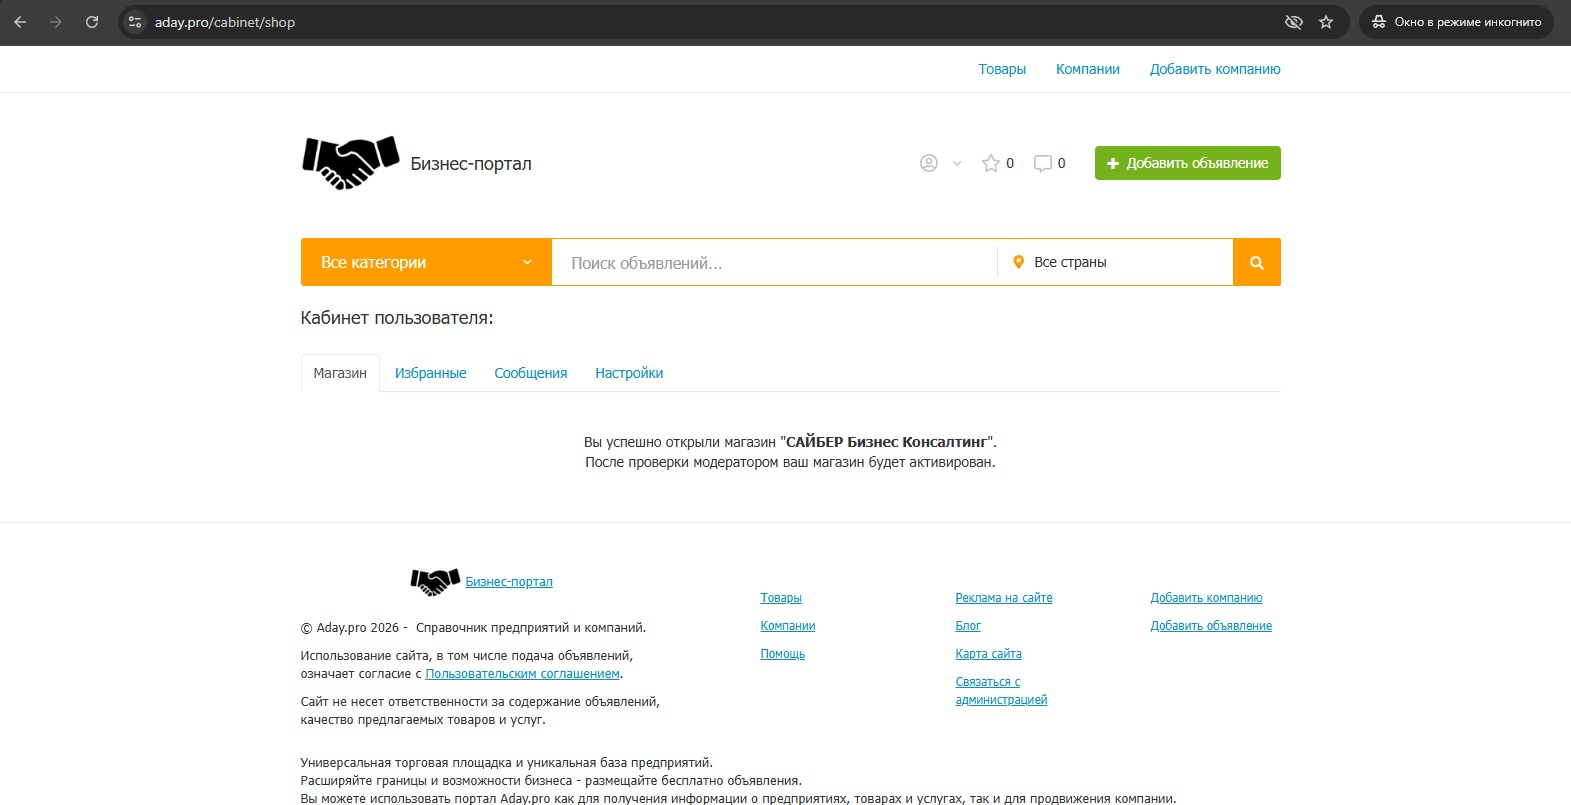The height and width of the screenshot is (805, 1571).
Task: Open the Все страны location selector
Action: 1115,262
